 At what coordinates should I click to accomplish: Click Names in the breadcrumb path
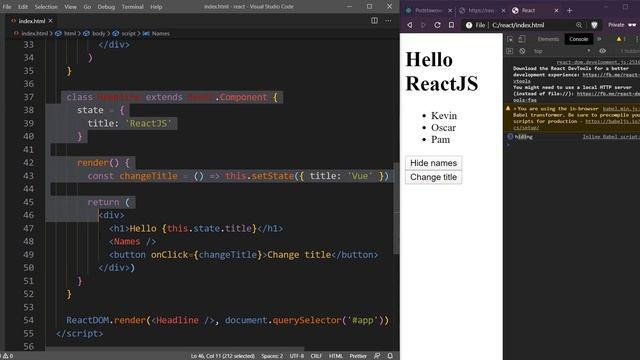161,33
